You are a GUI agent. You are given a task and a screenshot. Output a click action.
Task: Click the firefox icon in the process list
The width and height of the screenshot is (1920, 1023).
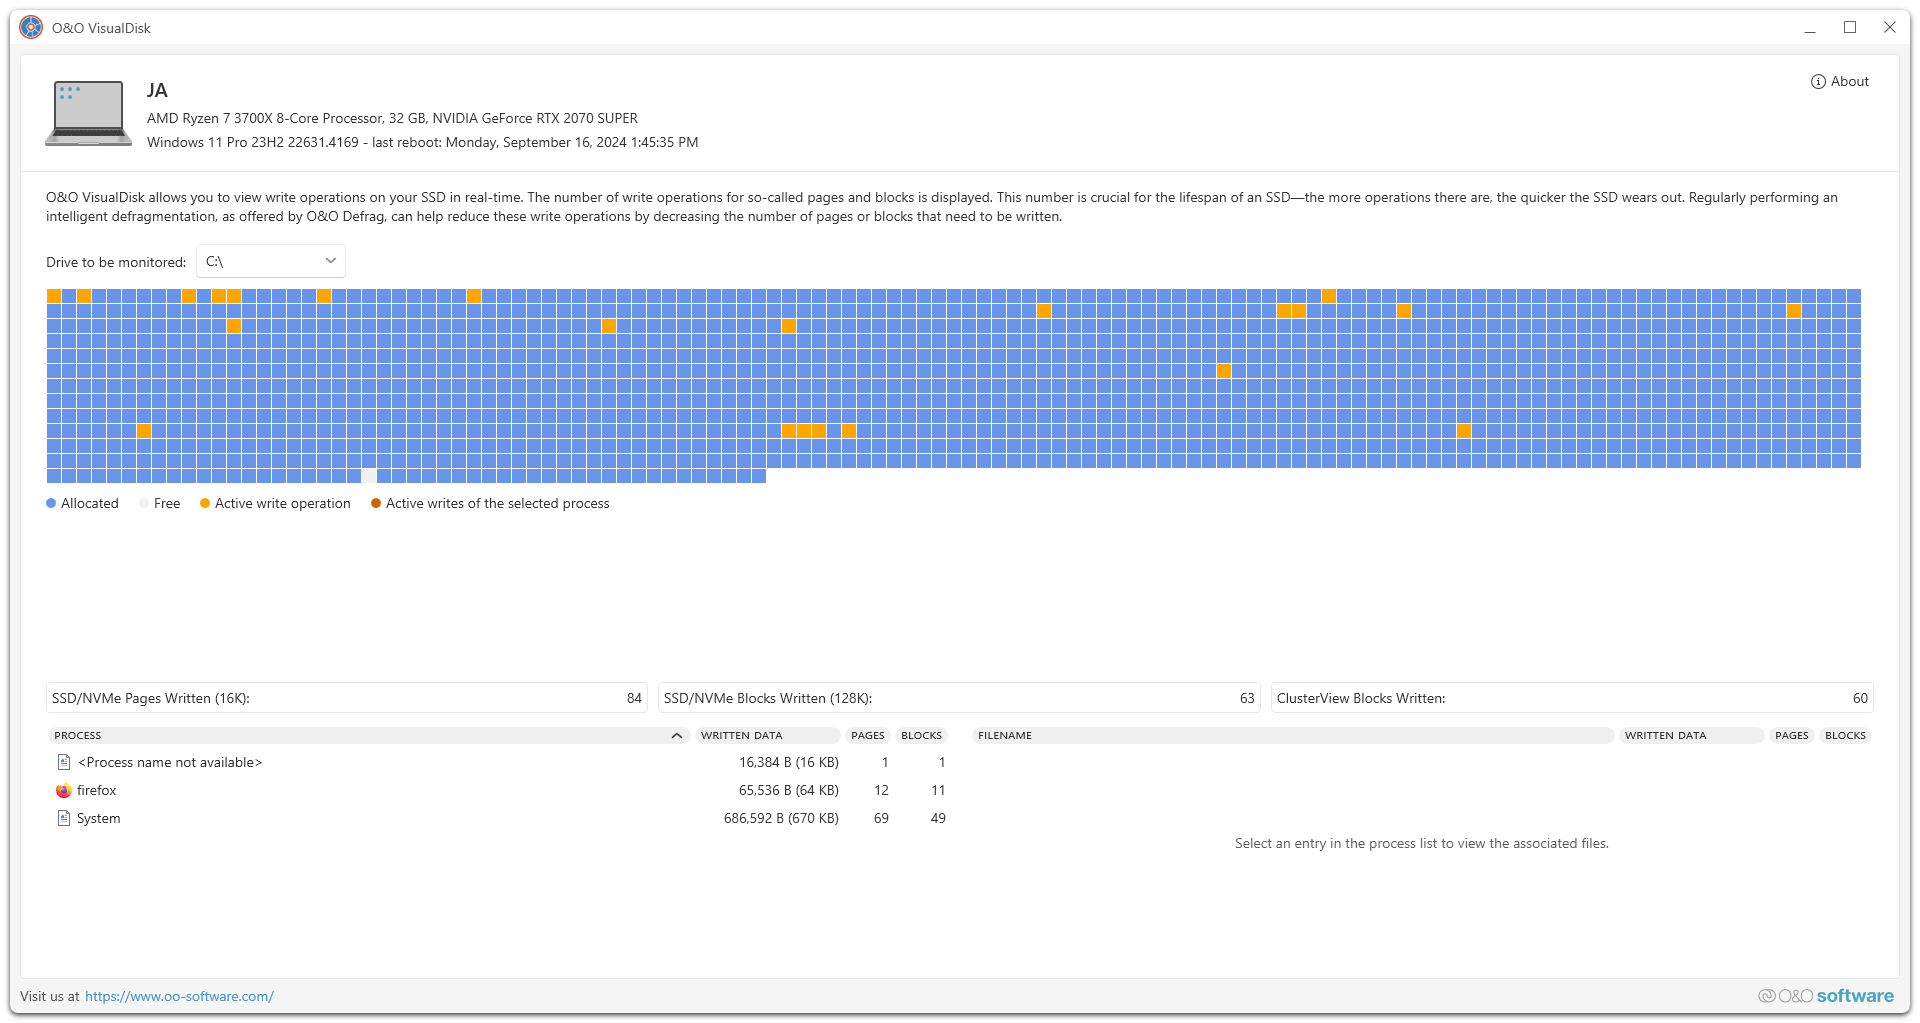pyautogui.click(x=64, y=790)
